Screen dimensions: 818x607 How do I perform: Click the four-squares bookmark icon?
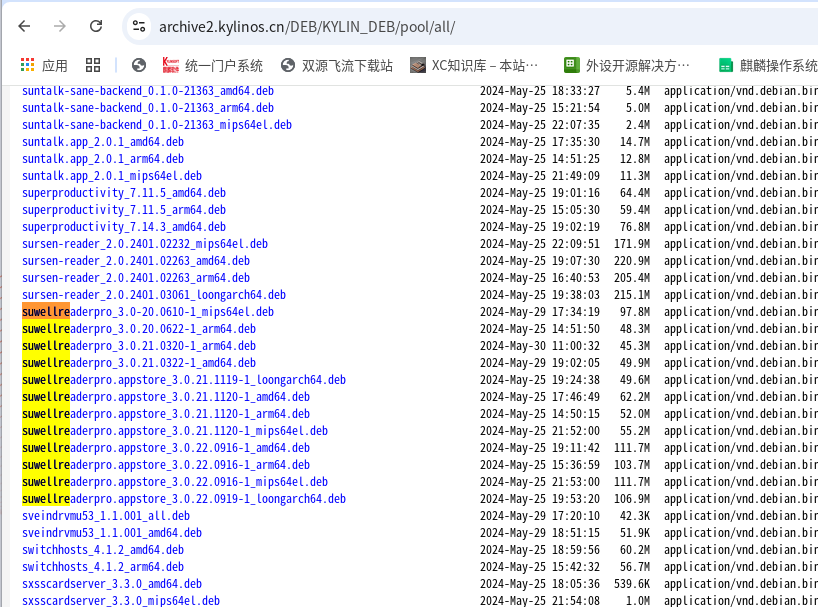pyautogui.click(x=93, y=66)
